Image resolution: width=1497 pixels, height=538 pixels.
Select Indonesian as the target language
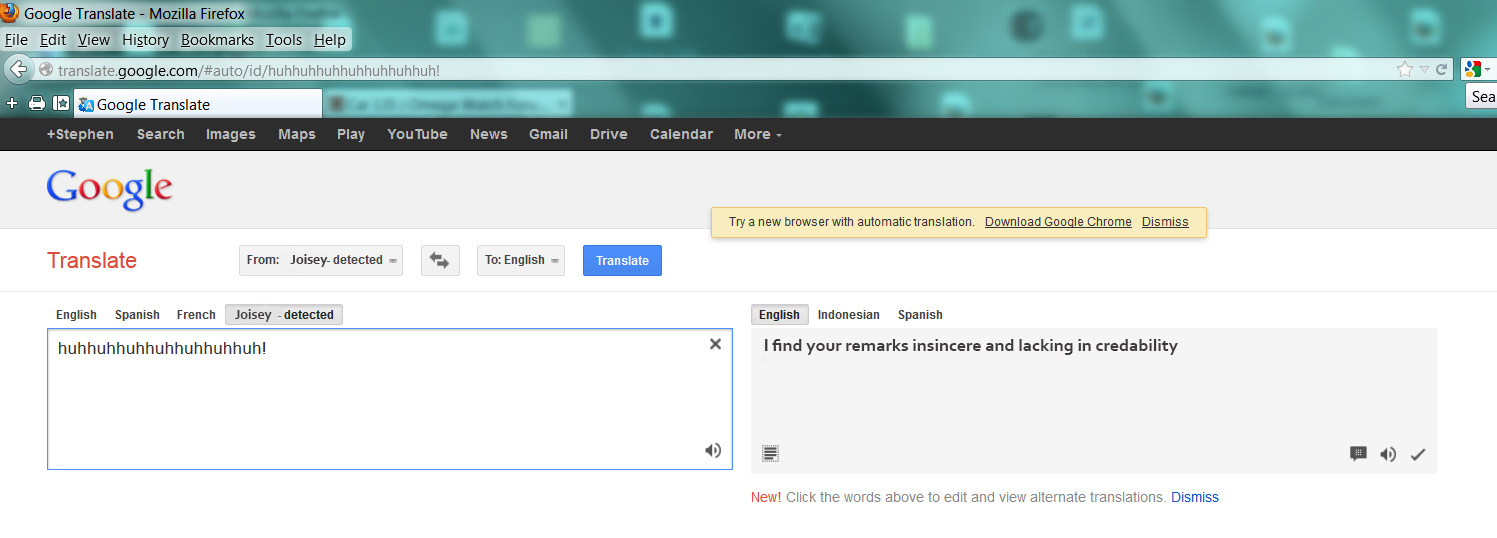[x=848, y=315]
